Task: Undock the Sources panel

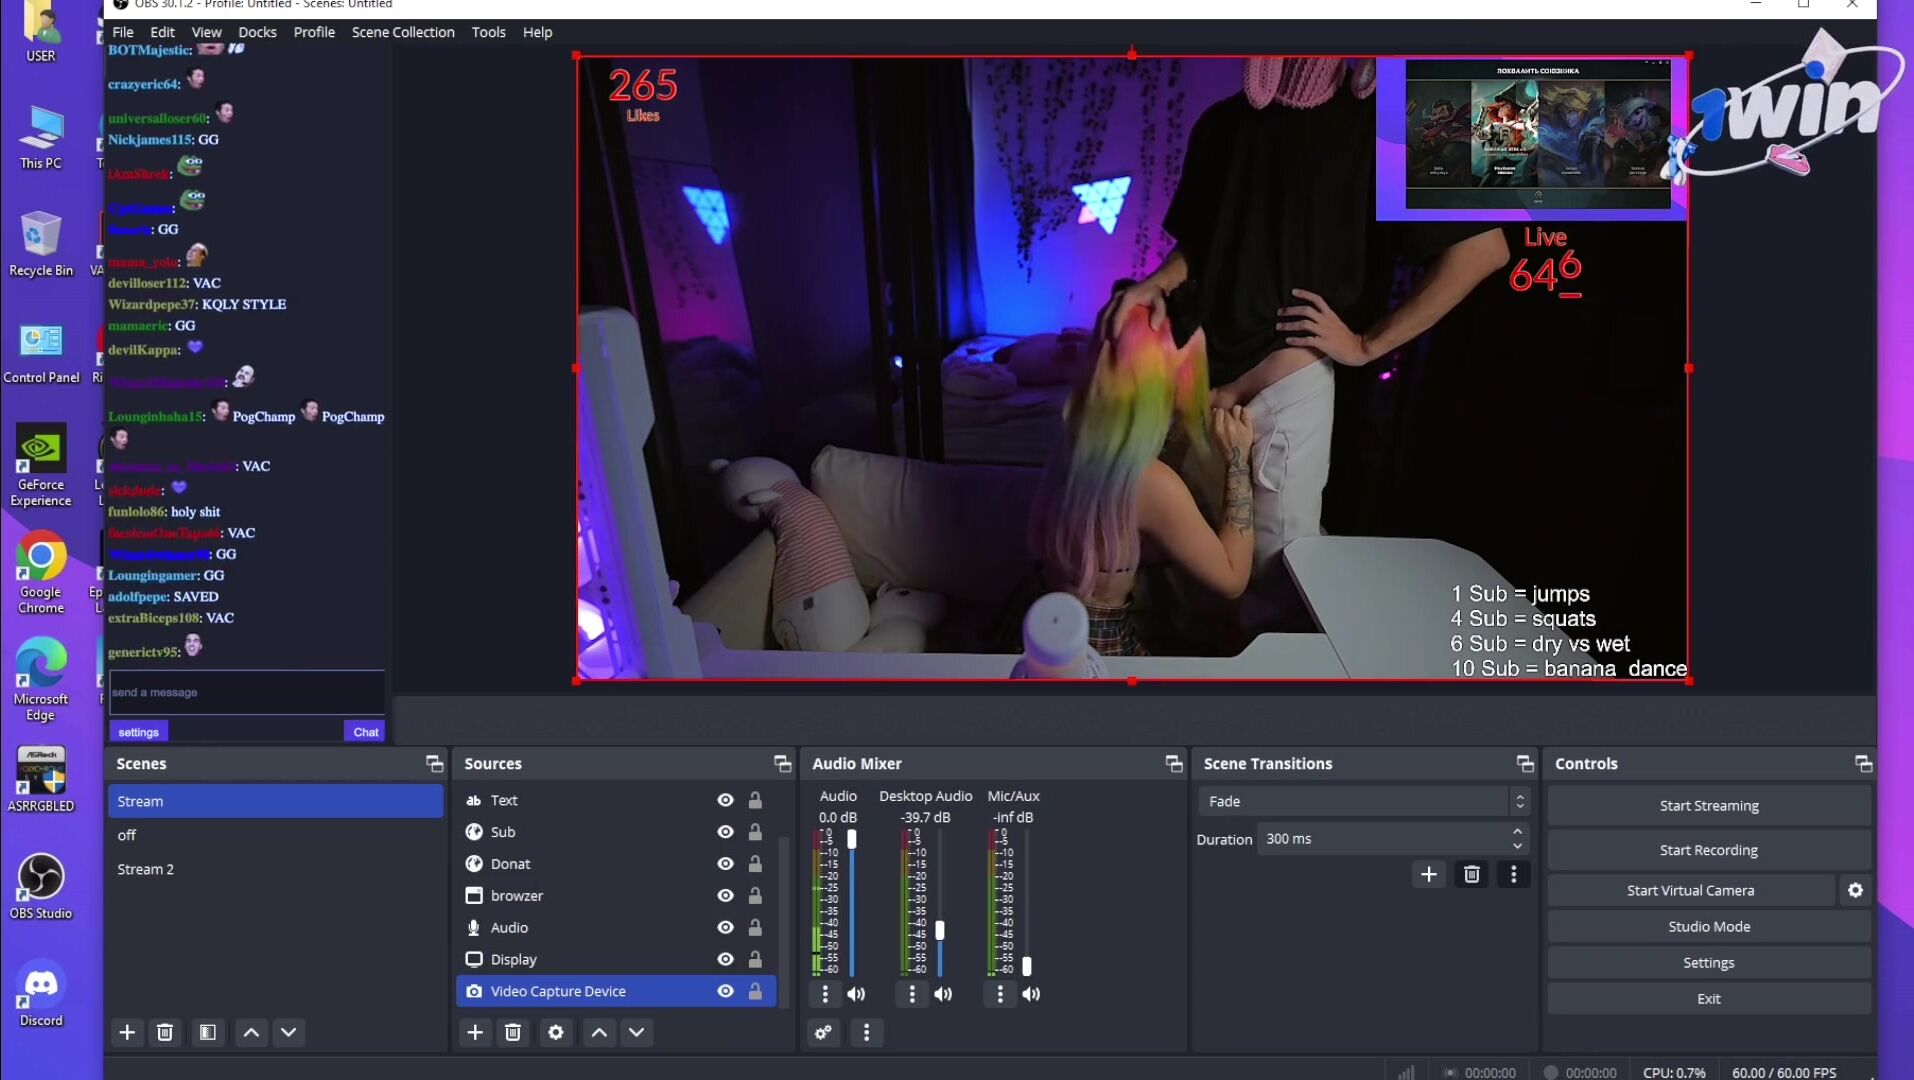Action: [782, 763]
